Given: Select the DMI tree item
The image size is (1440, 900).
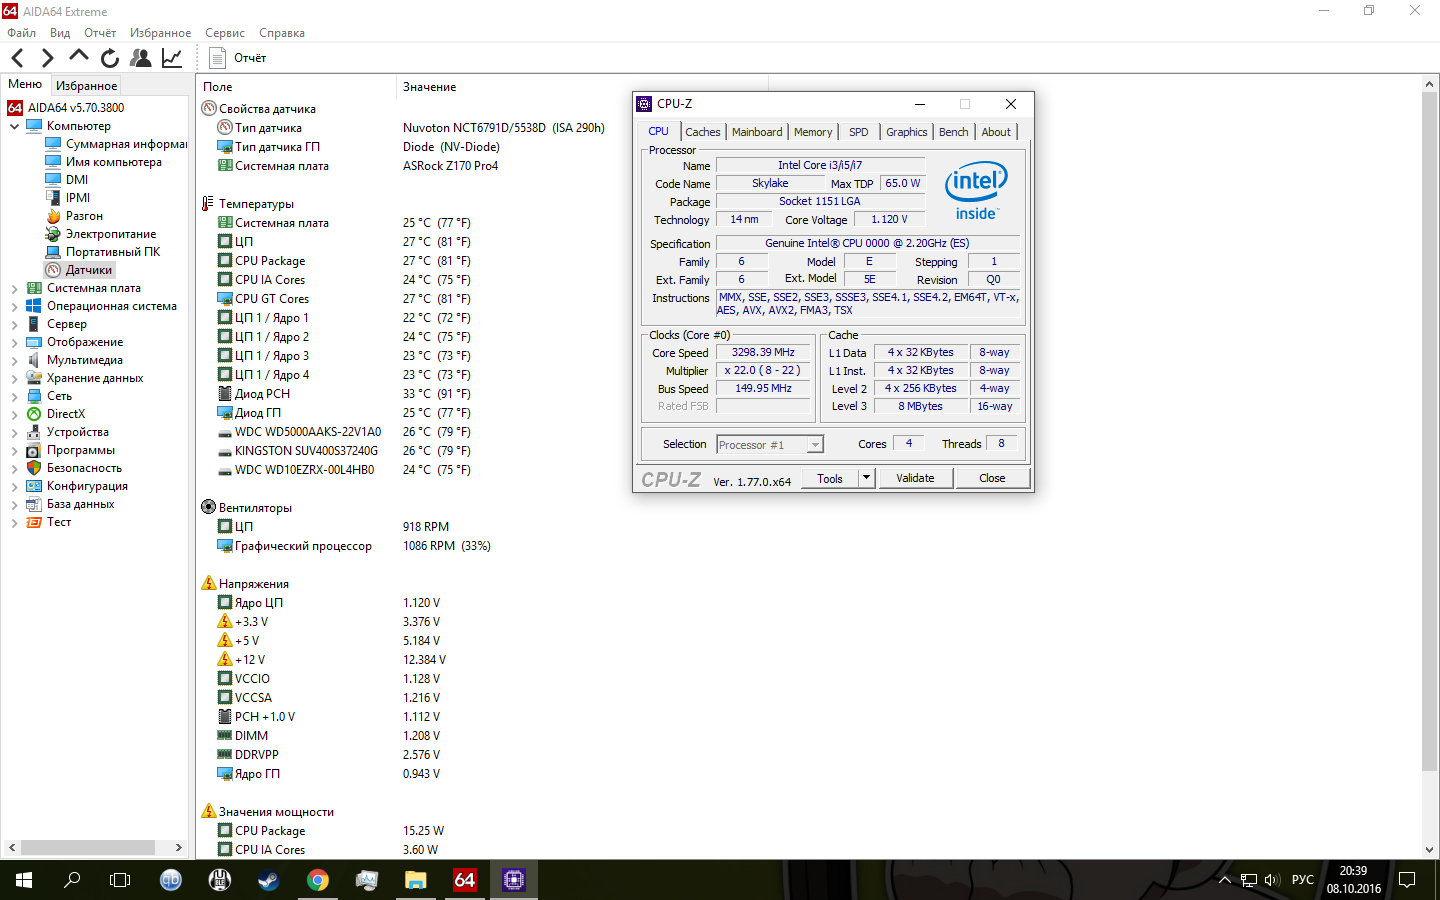Looking at the screenshot, I should 77,180.
